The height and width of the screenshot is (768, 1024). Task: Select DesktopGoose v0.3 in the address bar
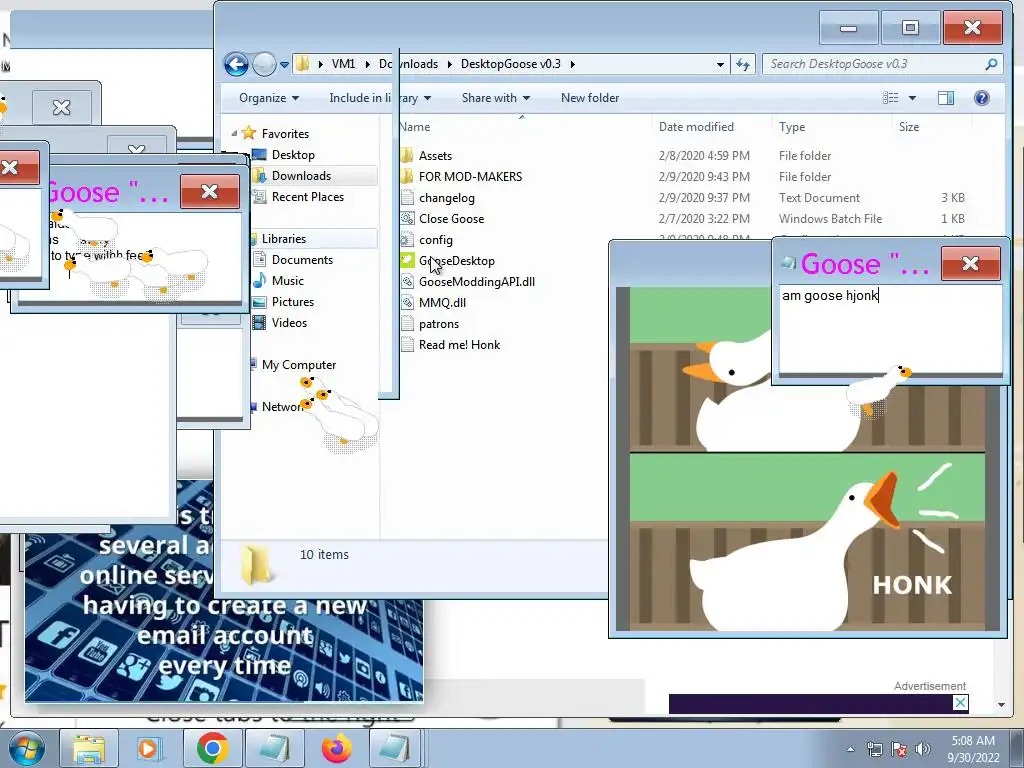(510, 64)
